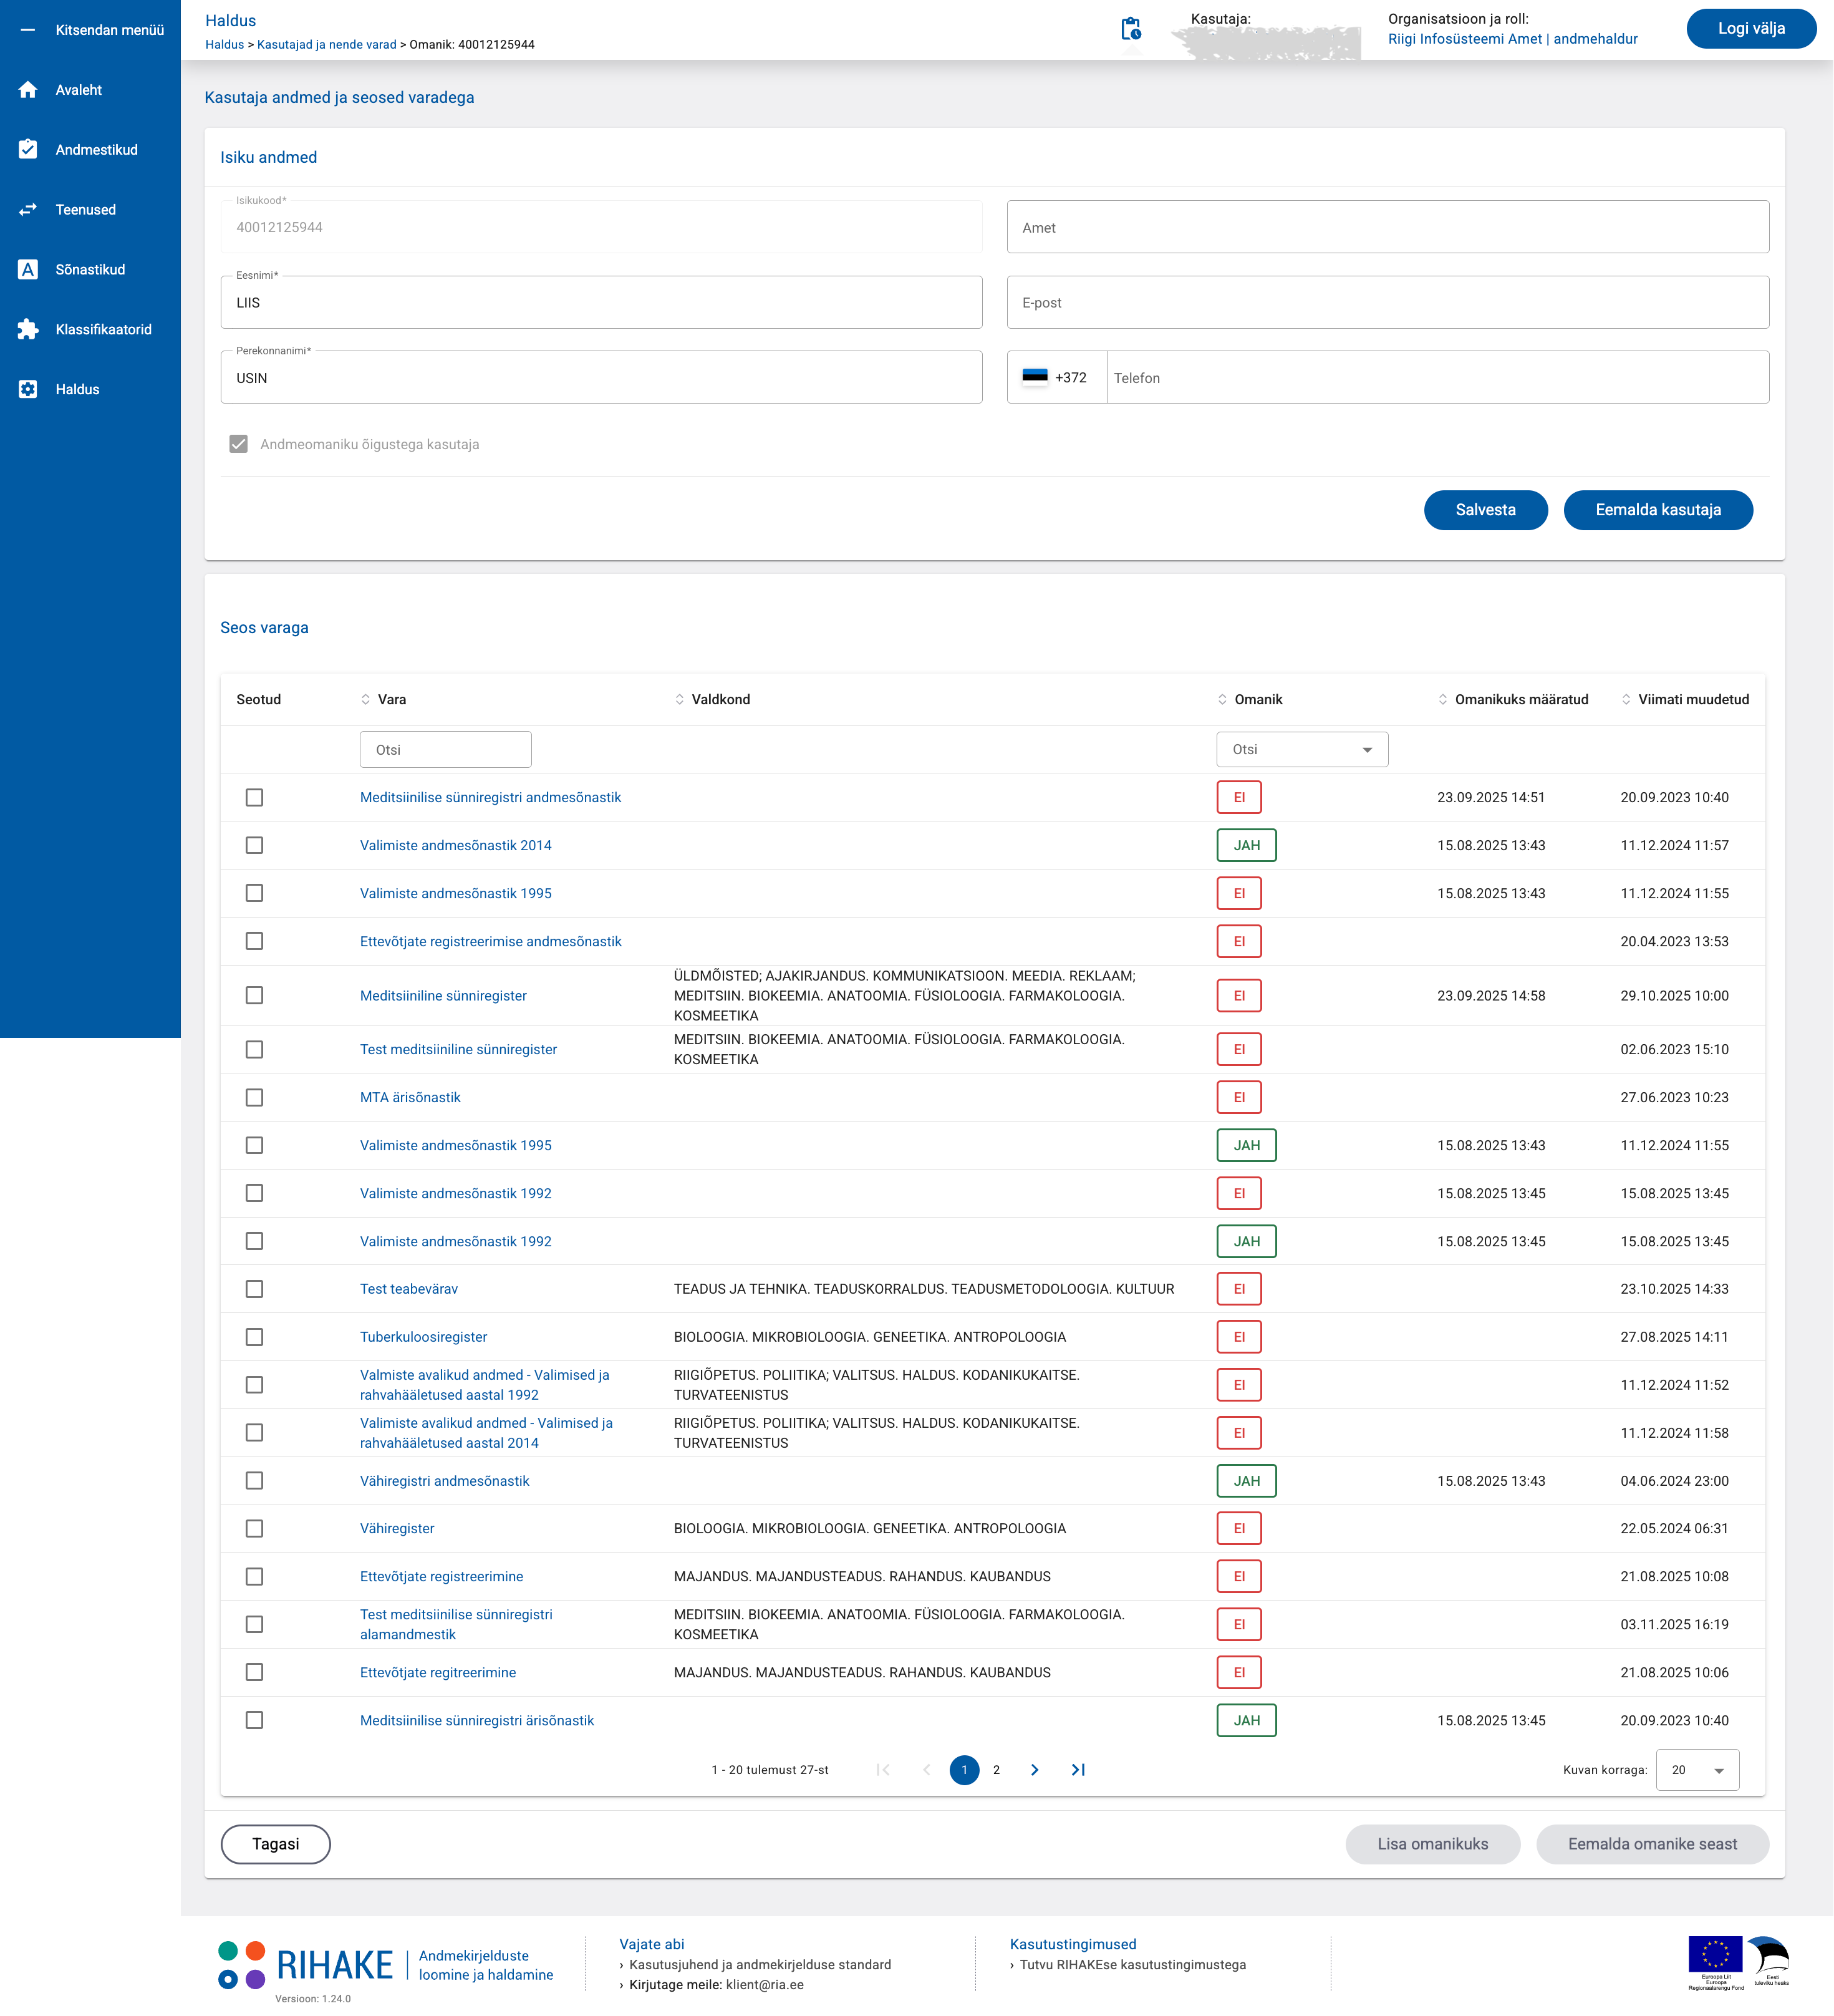Click the E-post input field
The height and width of the screenshot is (2016, 1834).
tap(1387, 303)
